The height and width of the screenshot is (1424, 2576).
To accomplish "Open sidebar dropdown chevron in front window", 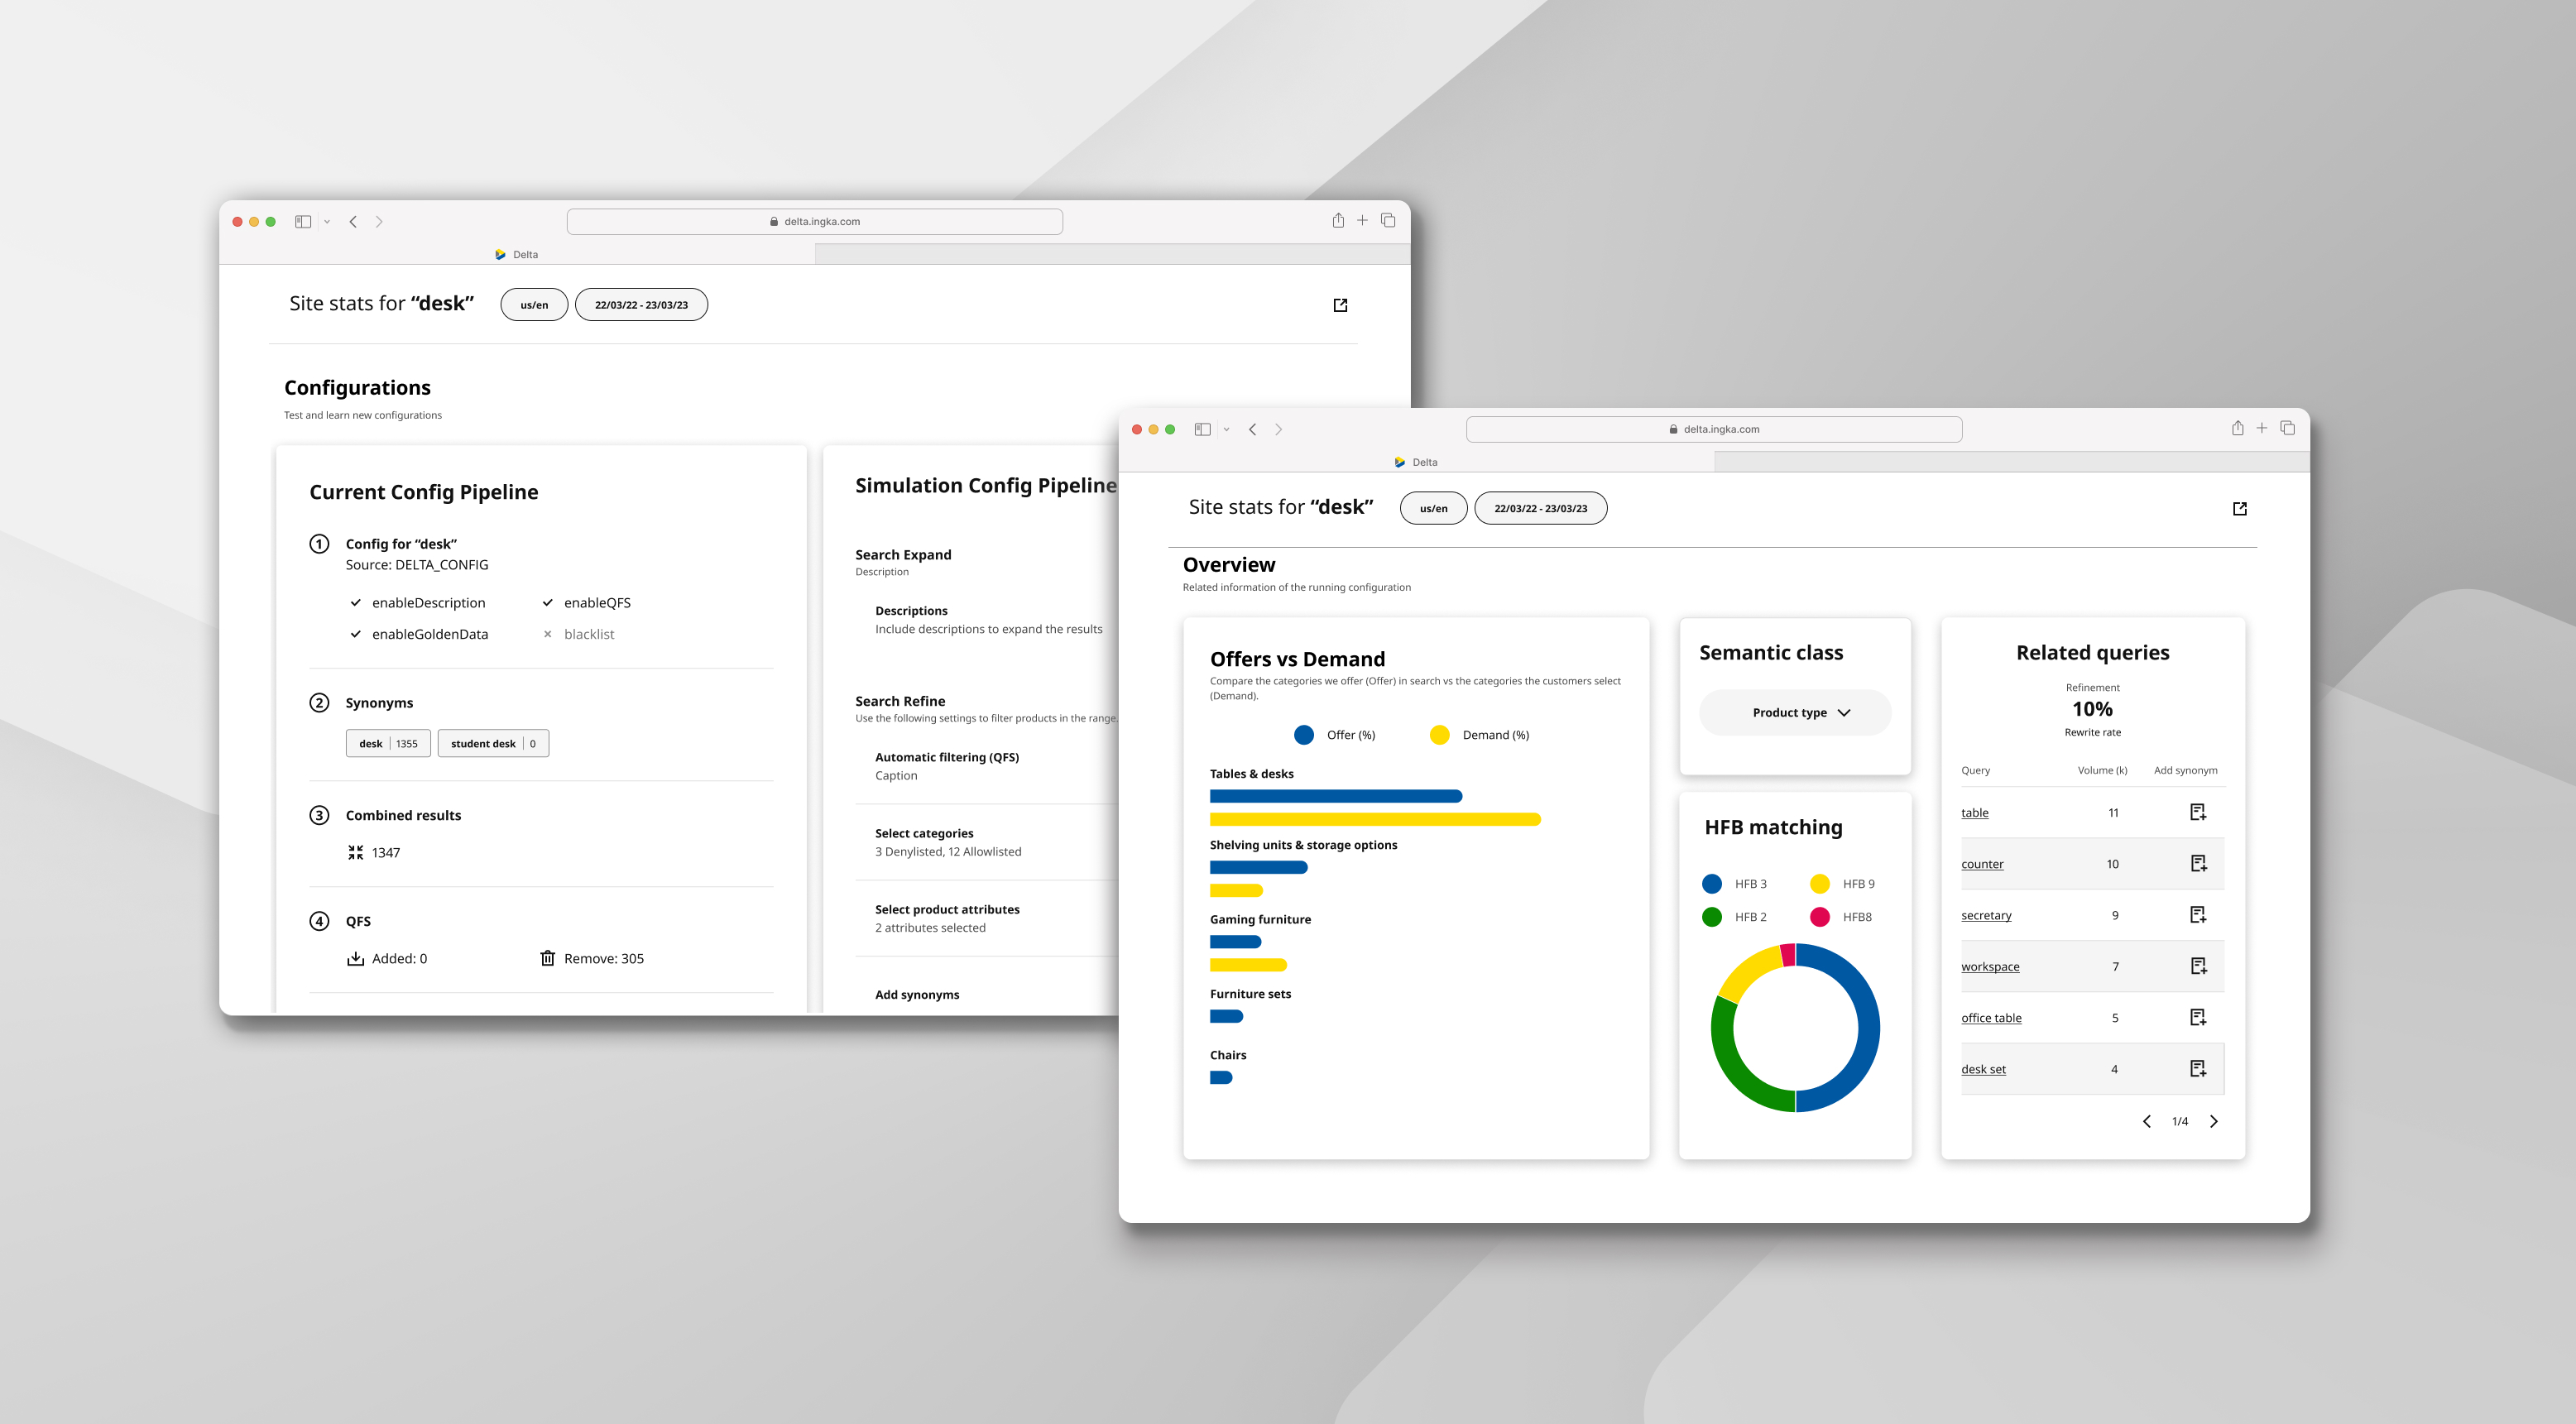I will (x=1226, y=429).
